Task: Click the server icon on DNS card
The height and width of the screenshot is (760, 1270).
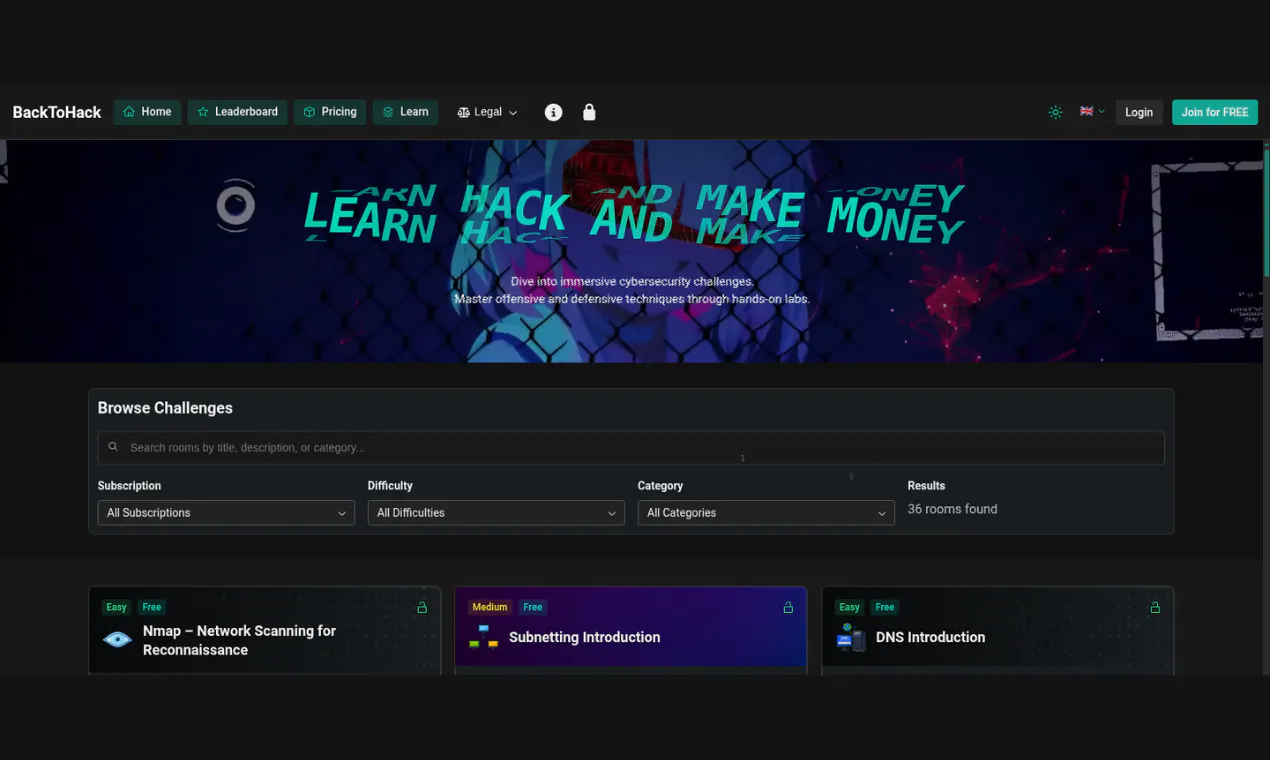Action: point(851,637)
